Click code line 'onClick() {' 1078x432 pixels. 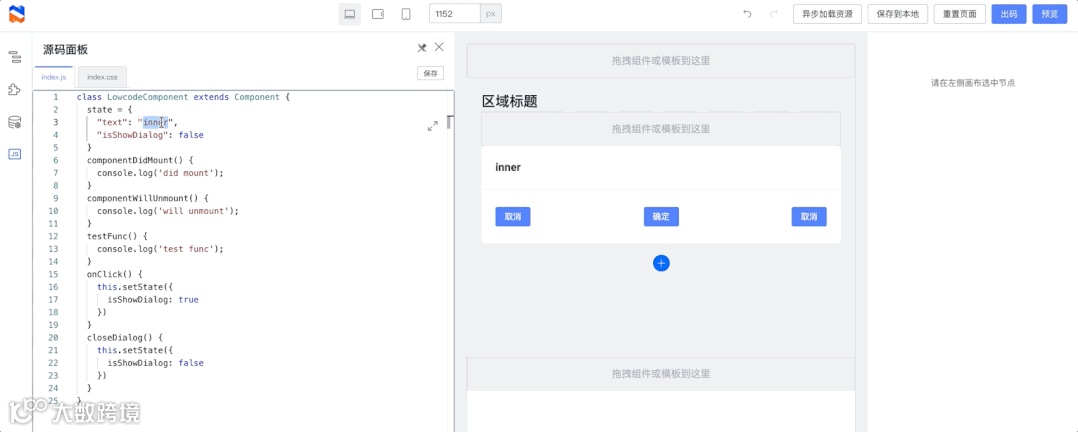click(114, 274)
